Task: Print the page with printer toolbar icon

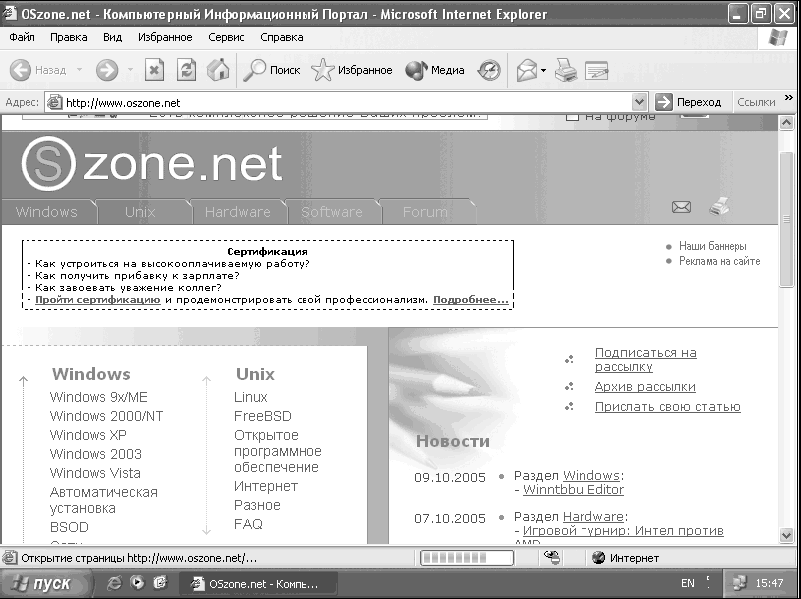Action: 566,70
